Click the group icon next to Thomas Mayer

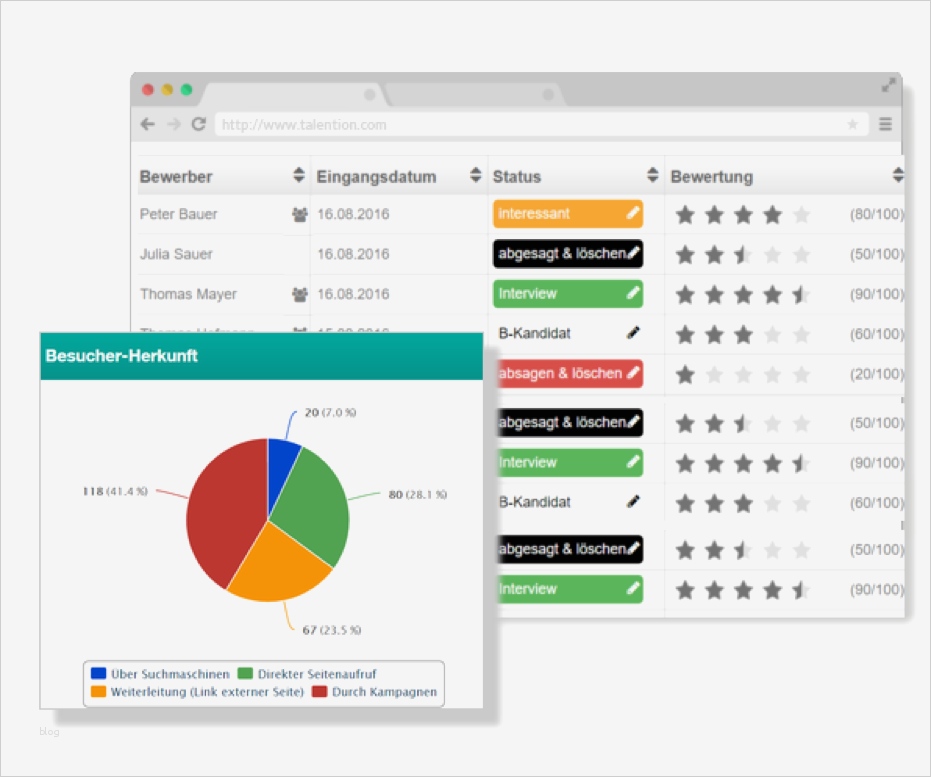tap(300, 294)
